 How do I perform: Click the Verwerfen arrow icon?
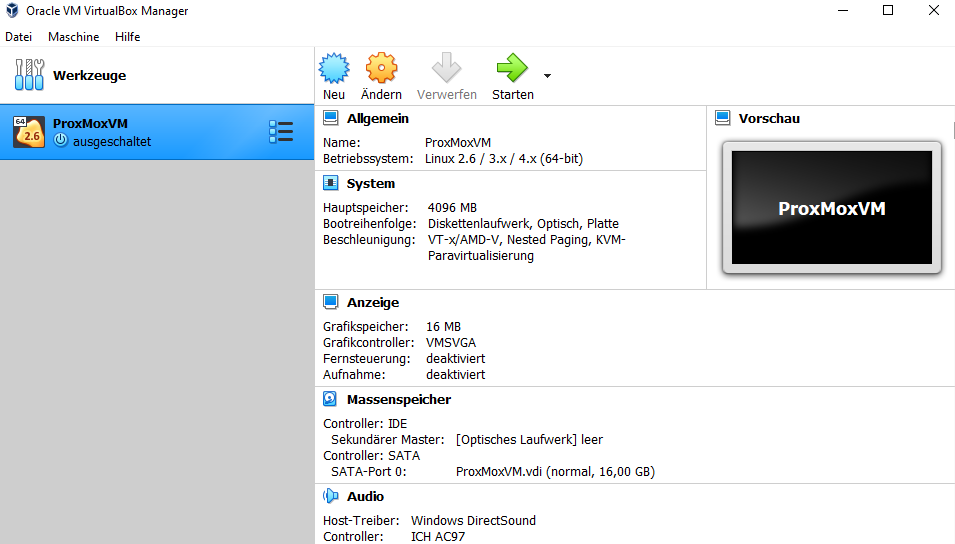click(446, 68)
